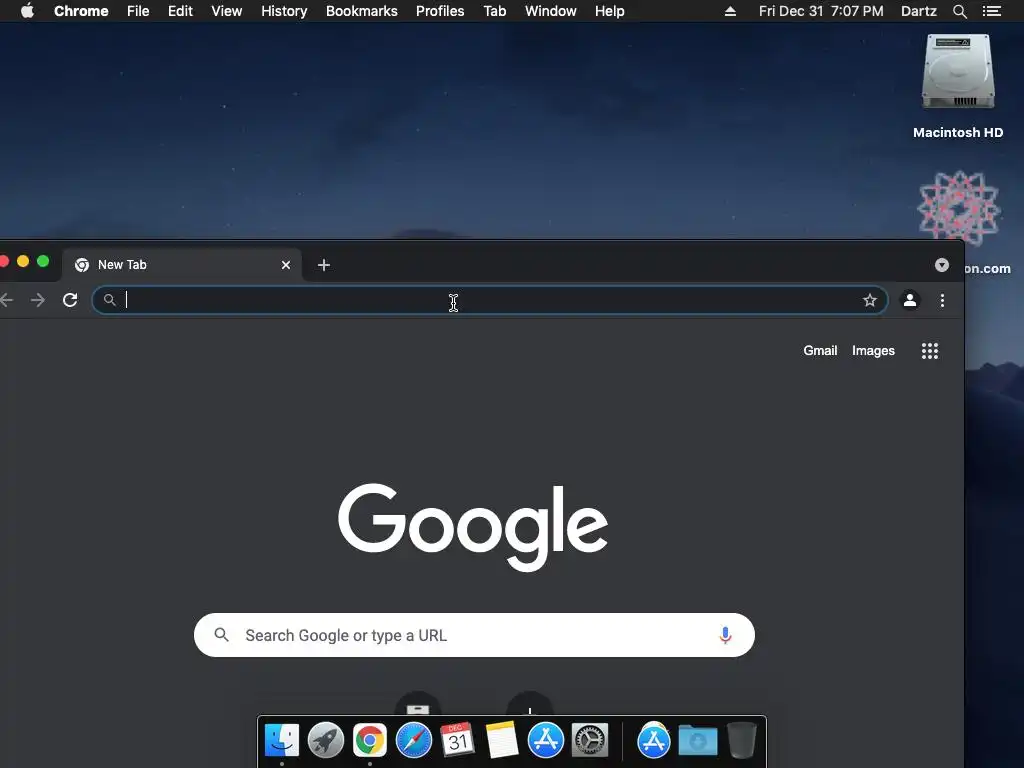
Task: Go back to the previous page
Action: tap(7, 300)
